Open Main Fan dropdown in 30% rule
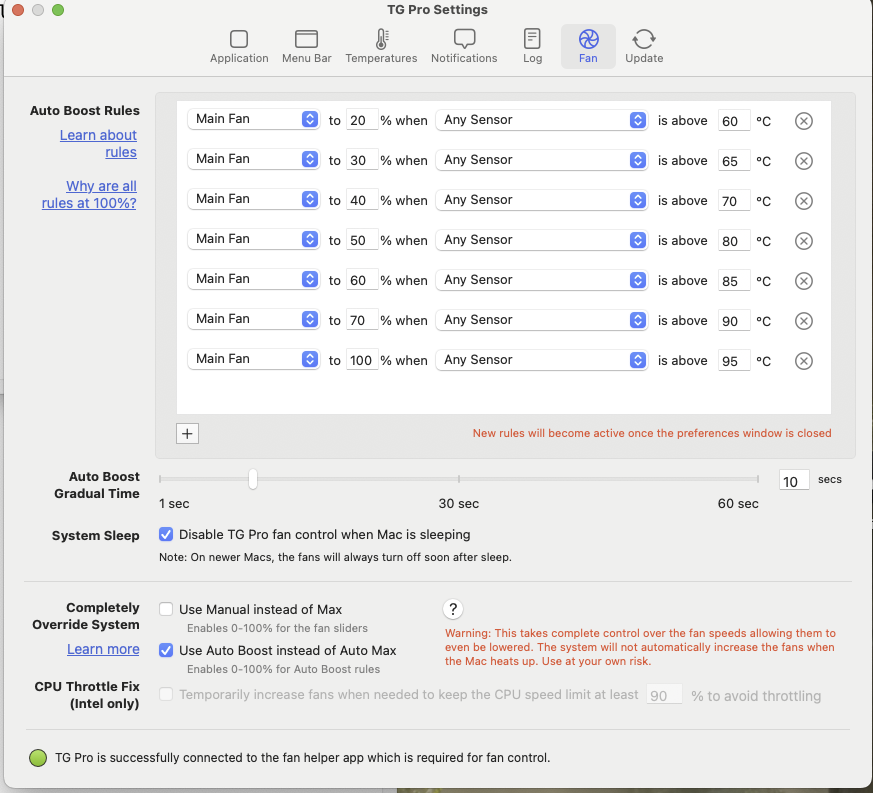This screenshot has width=873, height=793. click(253, 159)
